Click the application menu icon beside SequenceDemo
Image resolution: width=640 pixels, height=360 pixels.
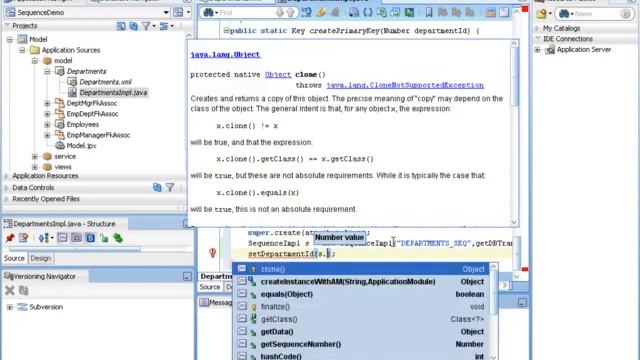[x=178, y=13]
